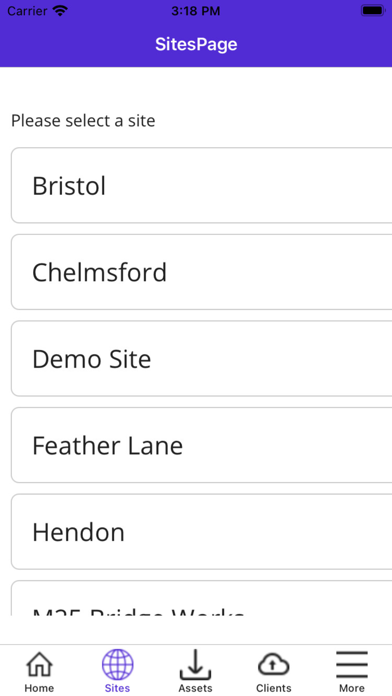Select the partially visible M25 Bridge Works site

coord(202,598)
